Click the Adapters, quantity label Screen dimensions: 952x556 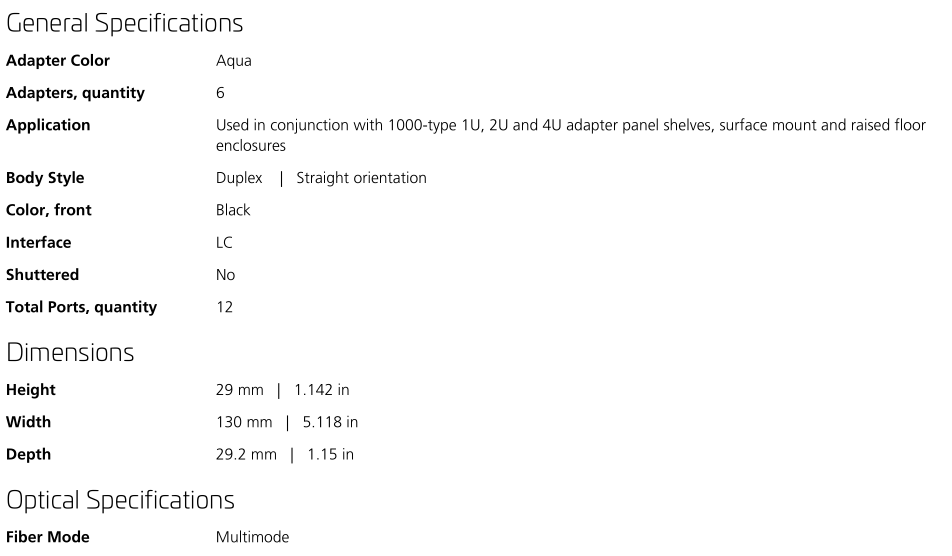75,93
